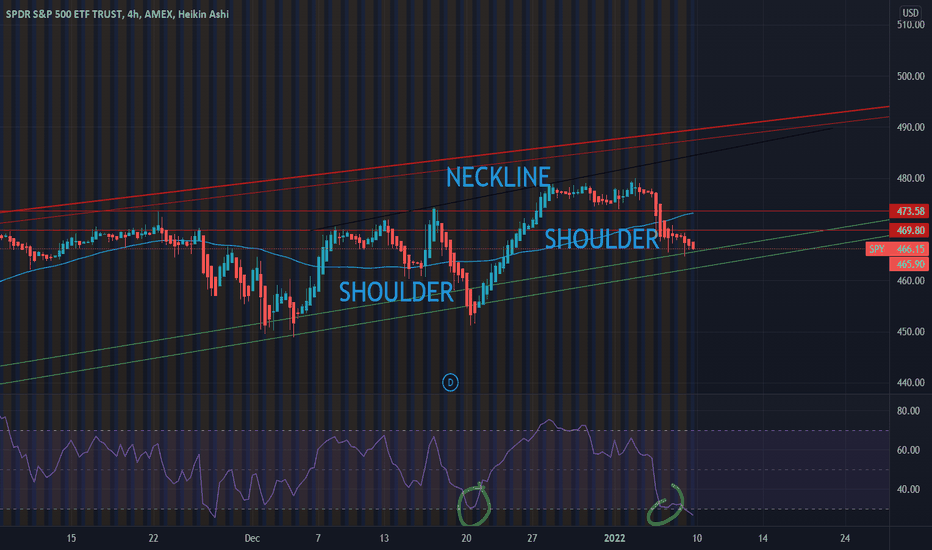The image size is (932, 550).
Task: Click the RSI 40.00 axis label
Action: pos(908,489)
